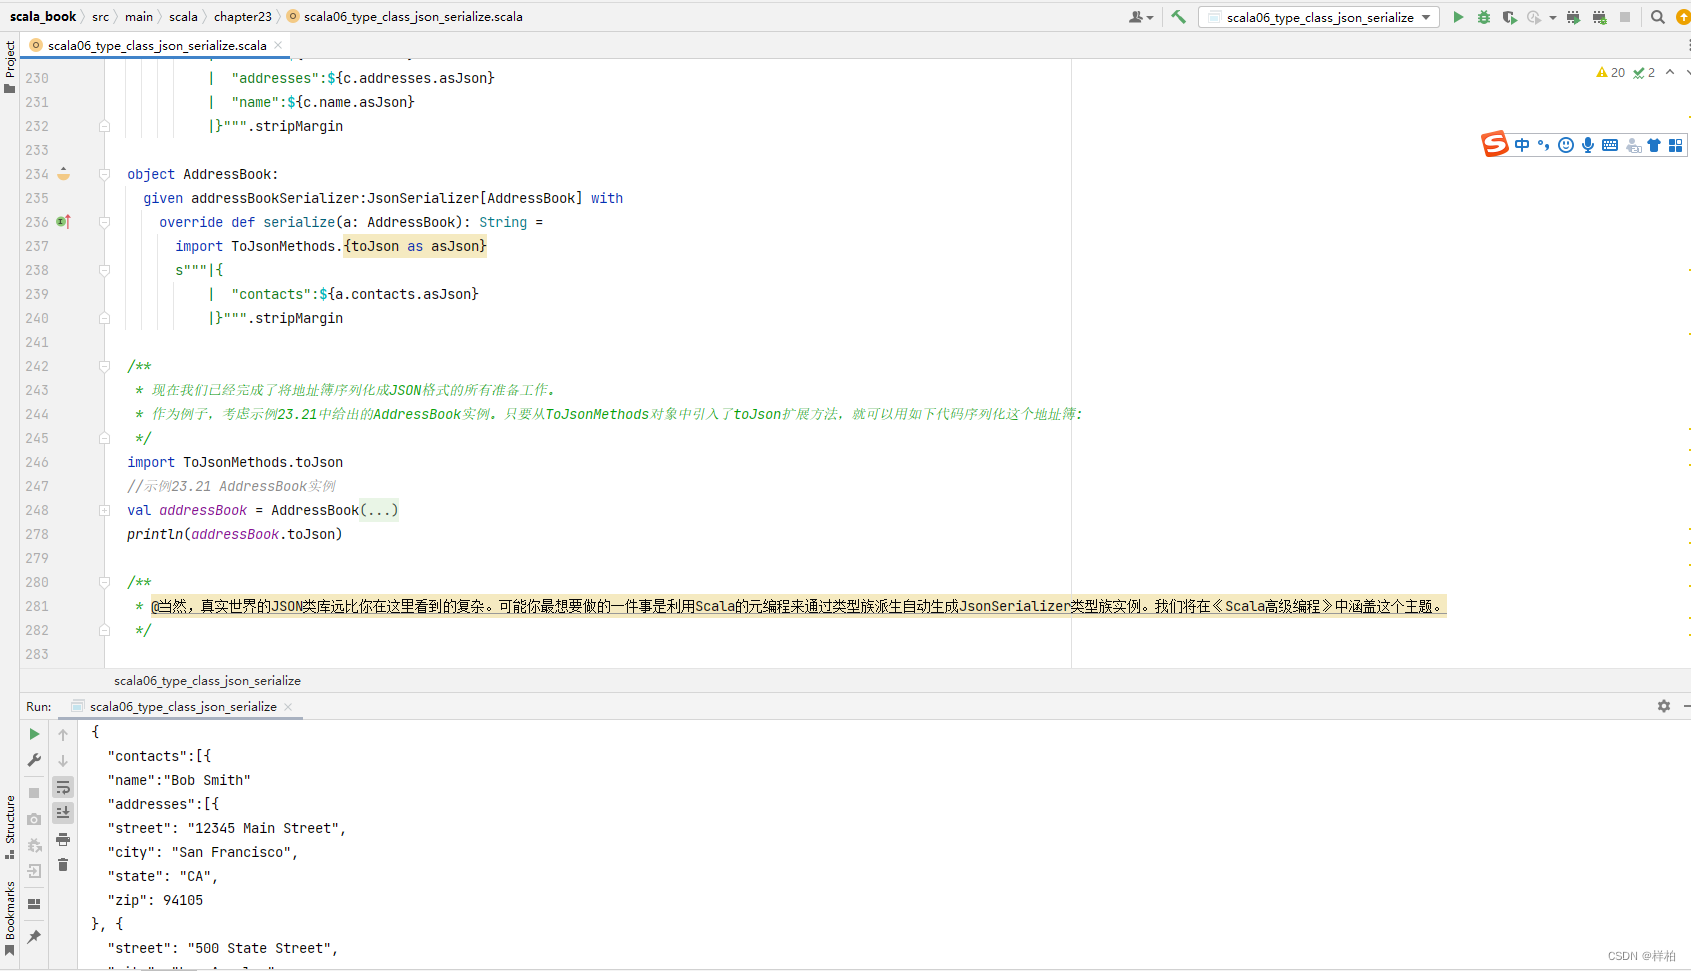1691x971 pixels.
Task: Open Sogou emoji picker
Action: click(x=1565, y=145)
